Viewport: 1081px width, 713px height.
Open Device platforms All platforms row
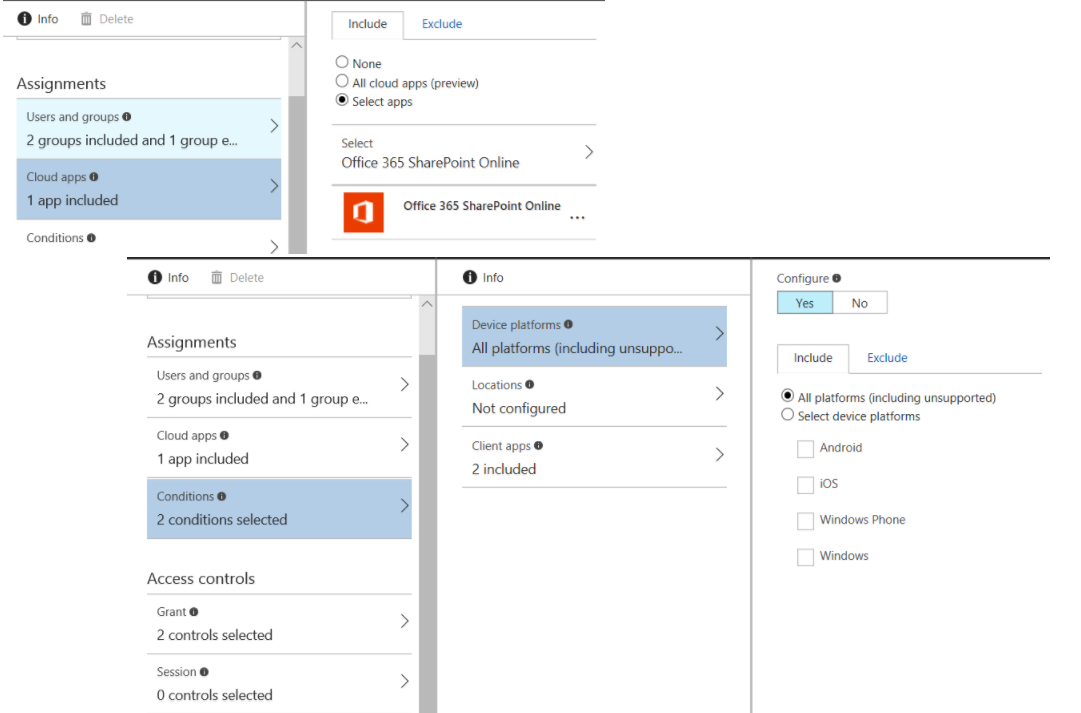594,337
